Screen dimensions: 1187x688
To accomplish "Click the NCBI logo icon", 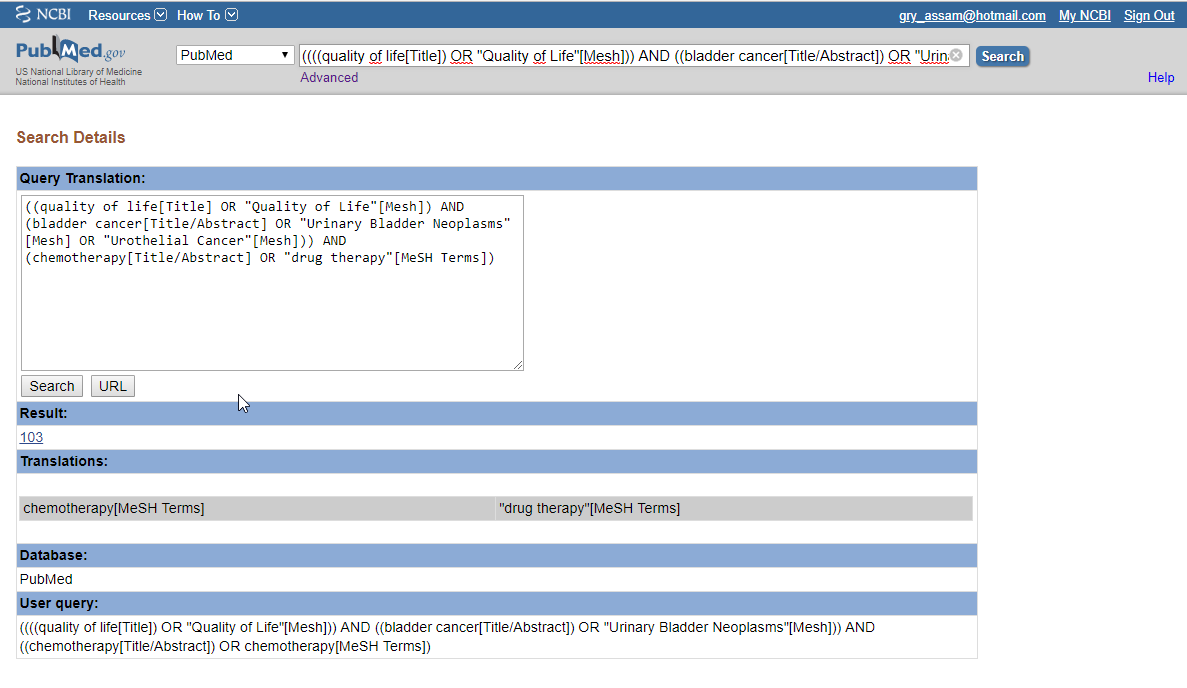I will pyautogui.click(x=43, y=14).
